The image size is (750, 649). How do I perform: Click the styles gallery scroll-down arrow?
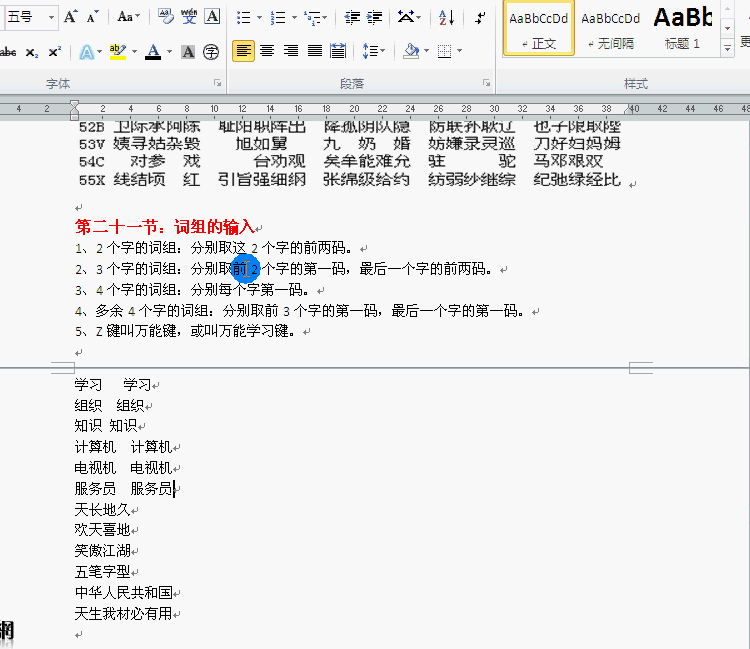pyautogui.click(x=728, y=29)
